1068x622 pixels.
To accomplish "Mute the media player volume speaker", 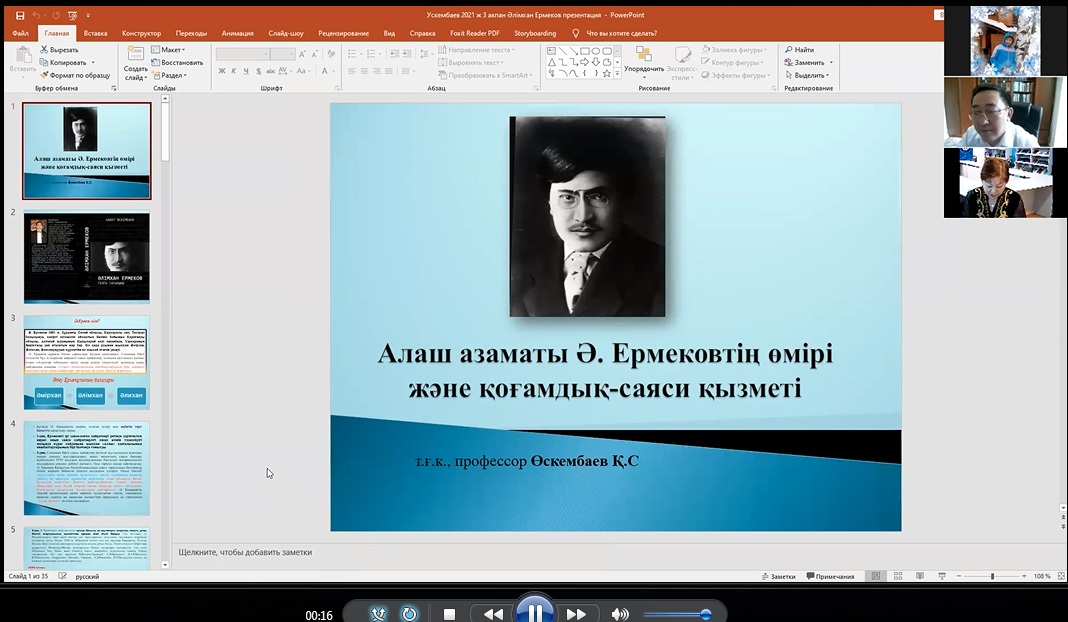I will tap(620, 614).
